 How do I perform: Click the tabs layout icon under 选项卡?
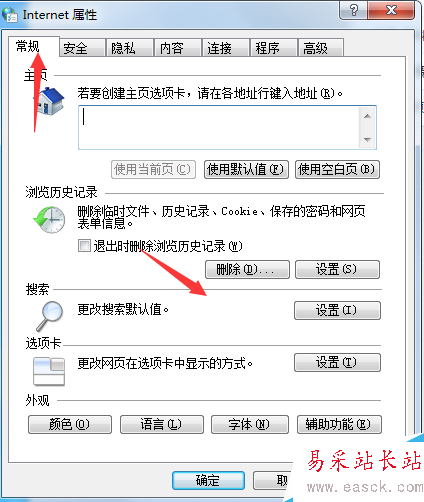49,371
